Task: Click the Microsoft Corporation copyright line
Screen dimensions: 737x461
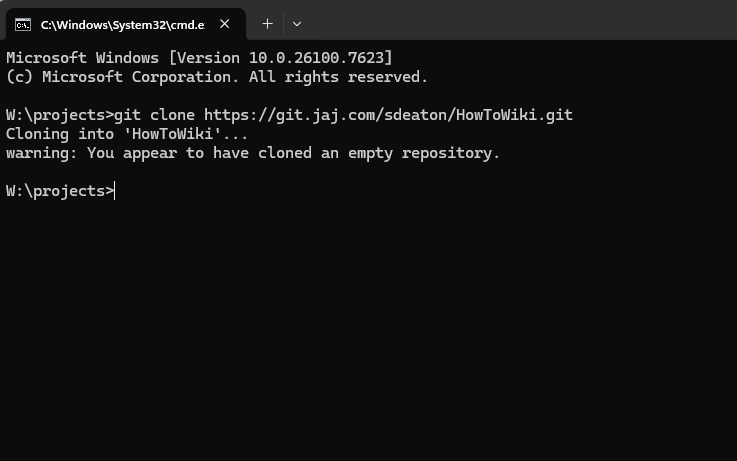Action: (x=216, y=77)
